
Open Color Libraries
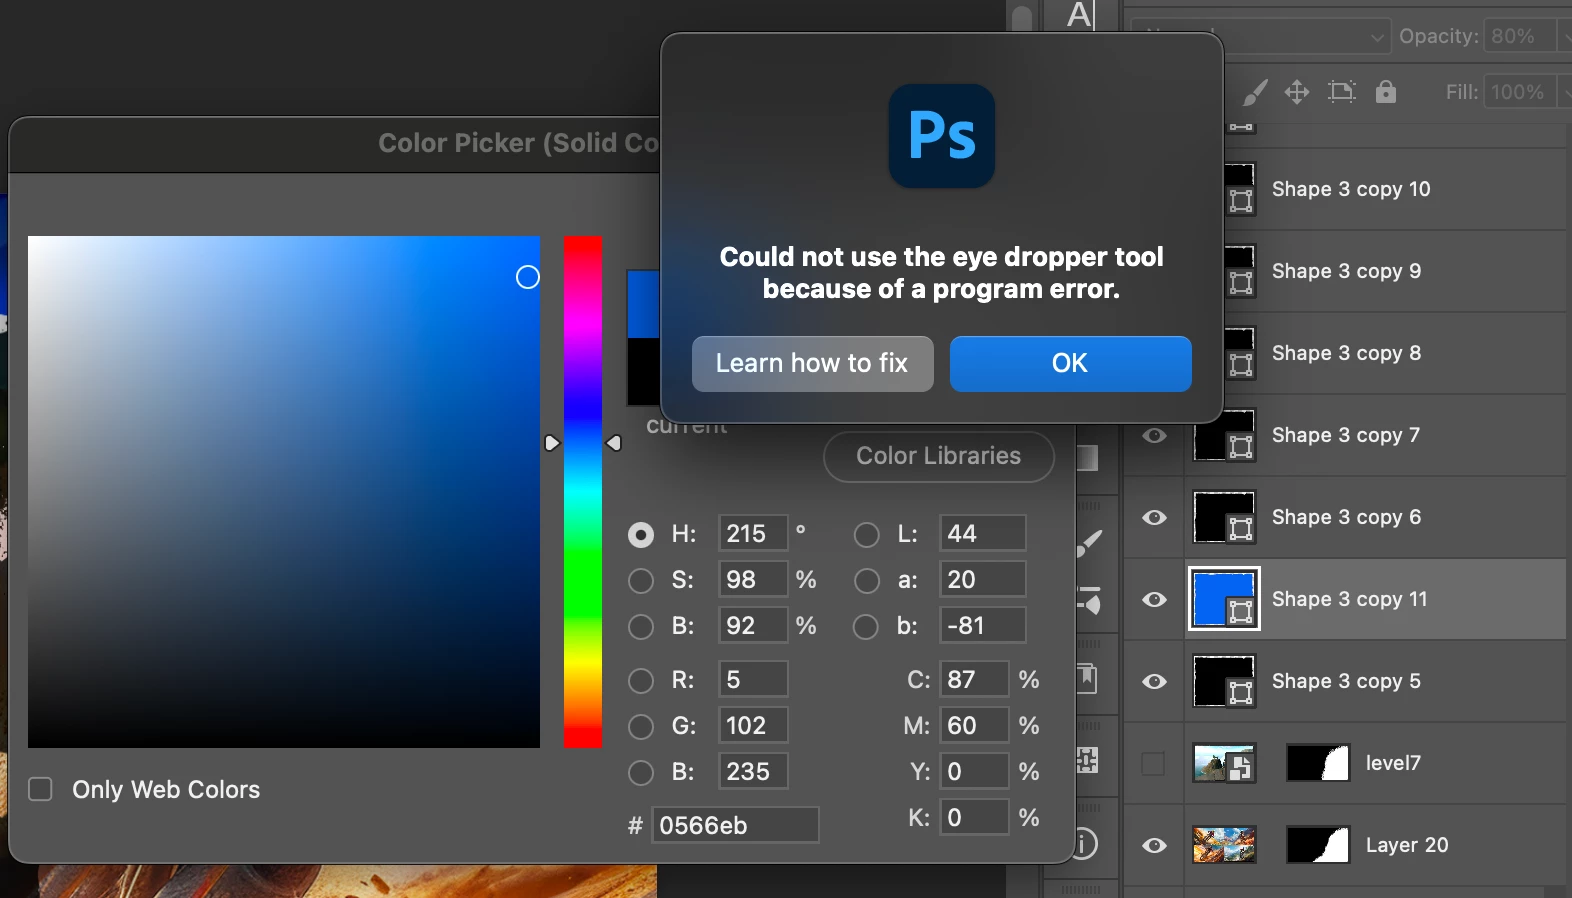[939, 456]
